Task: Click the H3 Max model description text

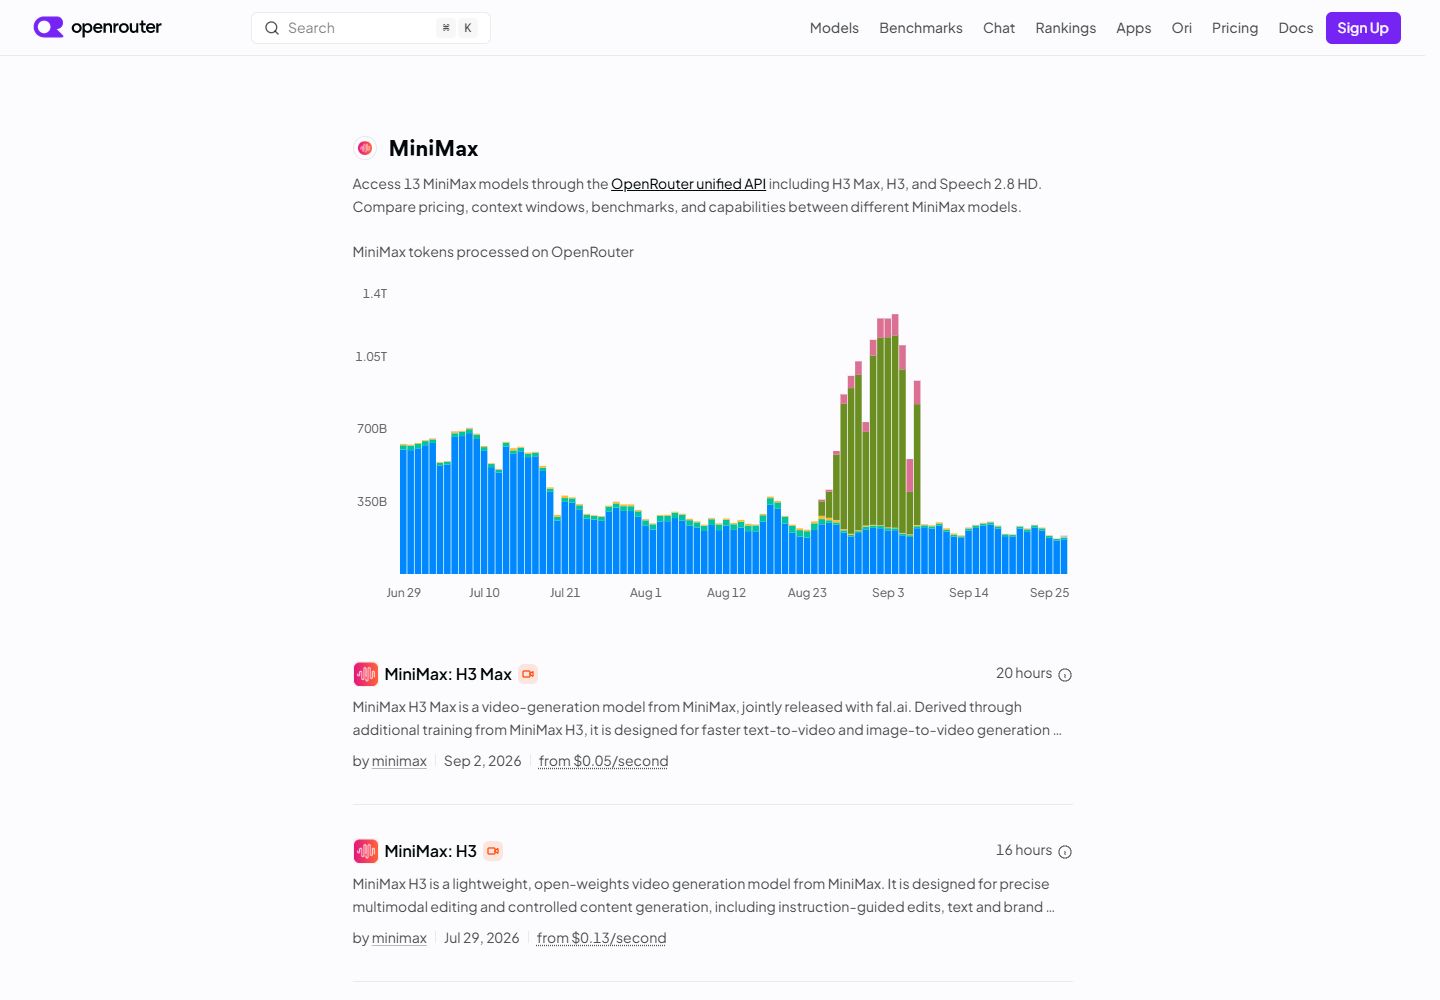Action: pos(707,719)
